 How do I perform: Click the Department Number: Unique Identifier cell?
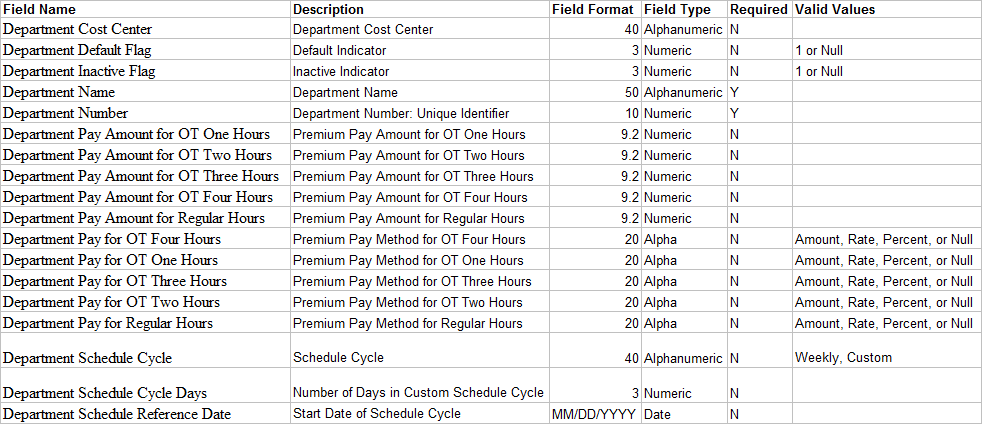pyautogui.click(x=401, y=114)
